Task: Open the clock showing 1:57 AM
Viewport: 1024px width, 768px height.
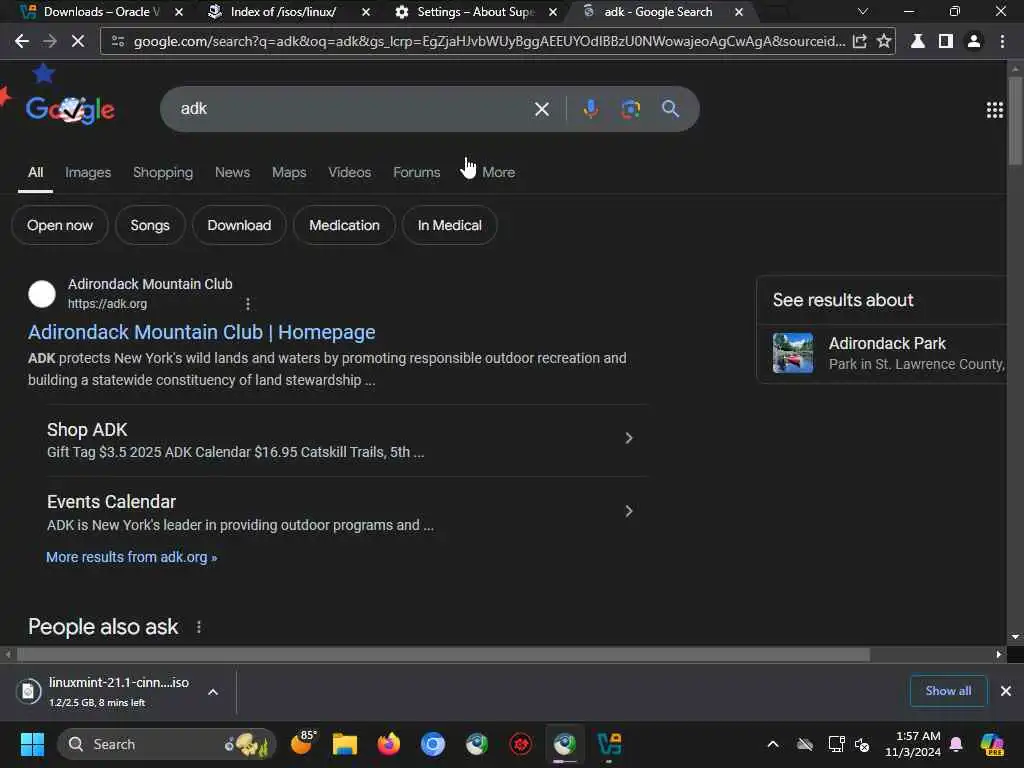Action: click(913, 744)
